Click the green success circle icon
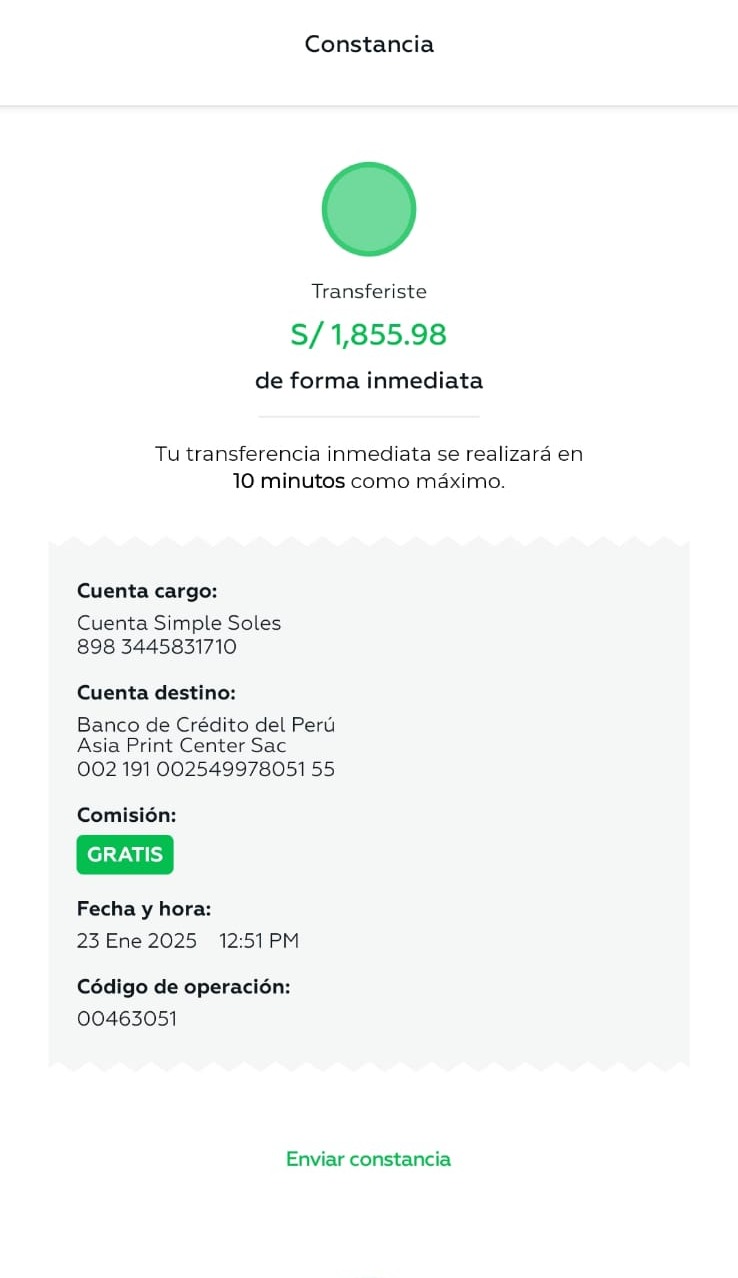 (x=368, y=209)
